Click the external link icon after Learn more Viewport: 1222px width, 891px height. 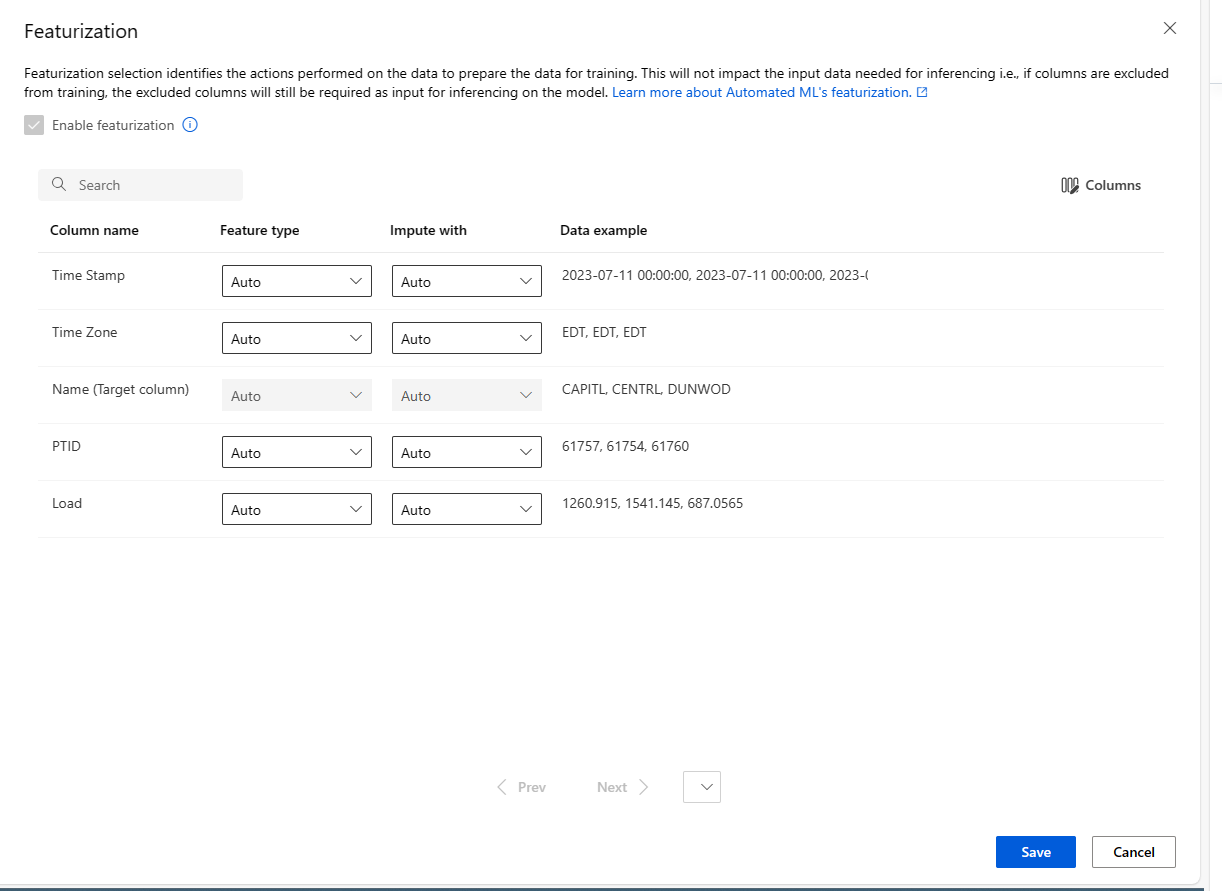pos(922,92)
